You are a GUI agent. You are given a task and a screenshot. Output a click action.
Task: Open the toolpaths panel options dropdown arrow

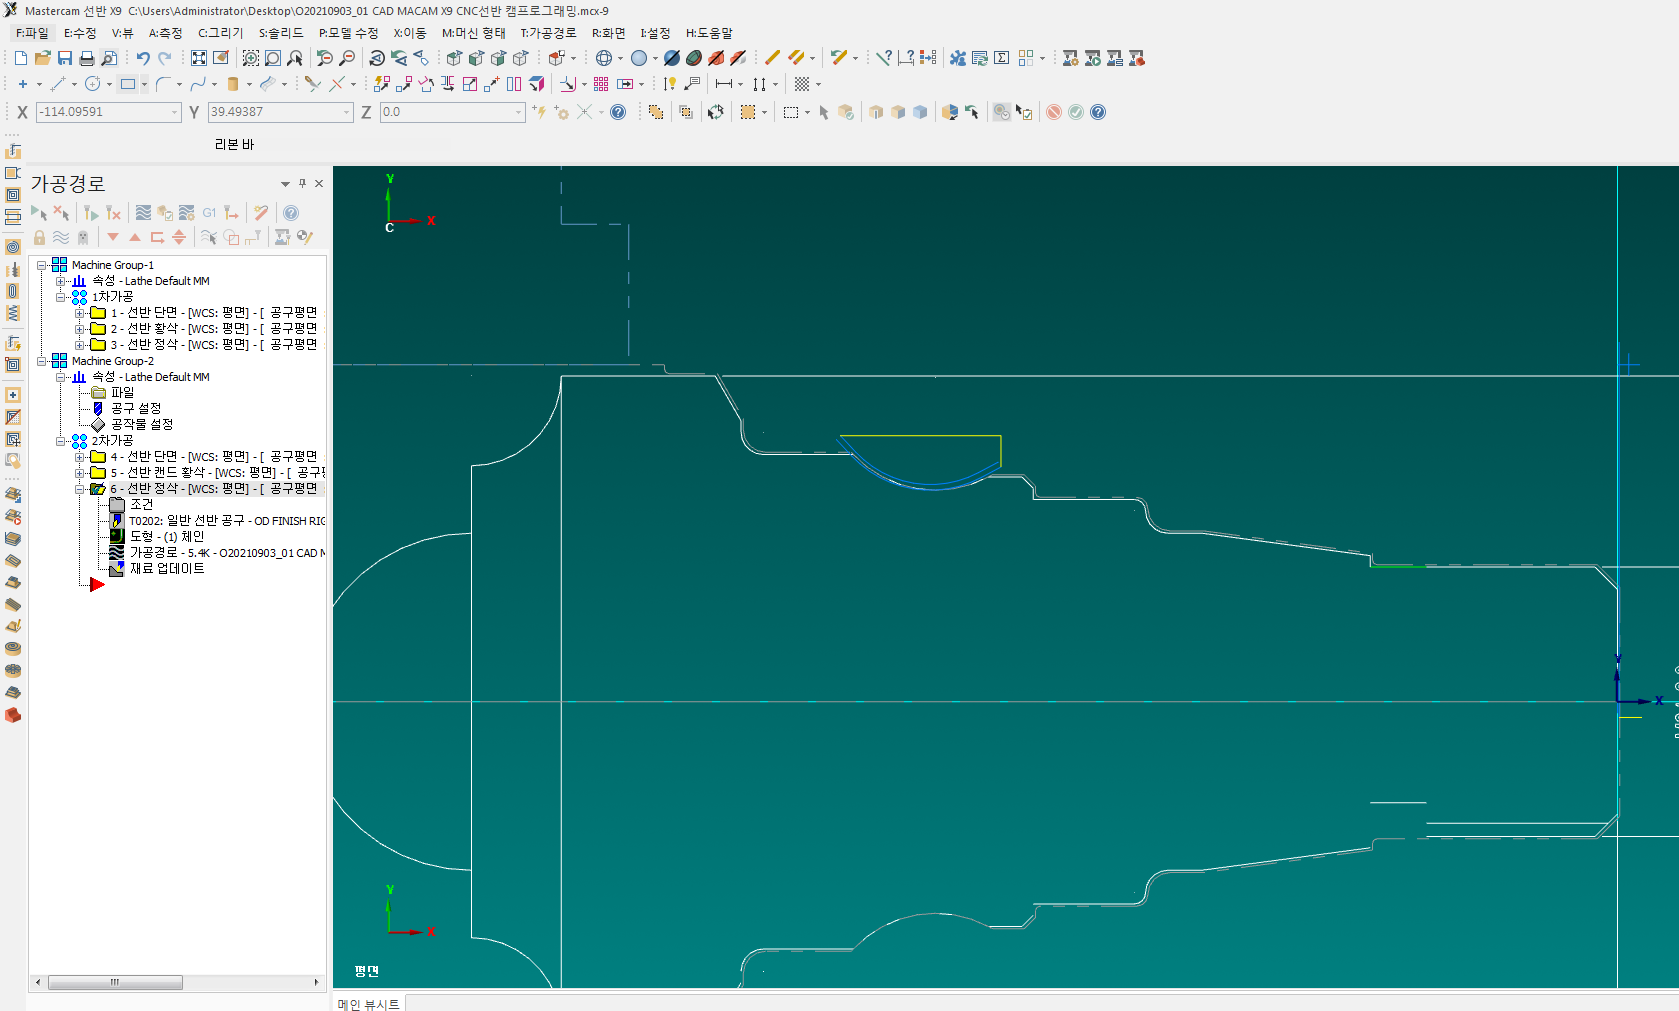[x=285, y=184]
